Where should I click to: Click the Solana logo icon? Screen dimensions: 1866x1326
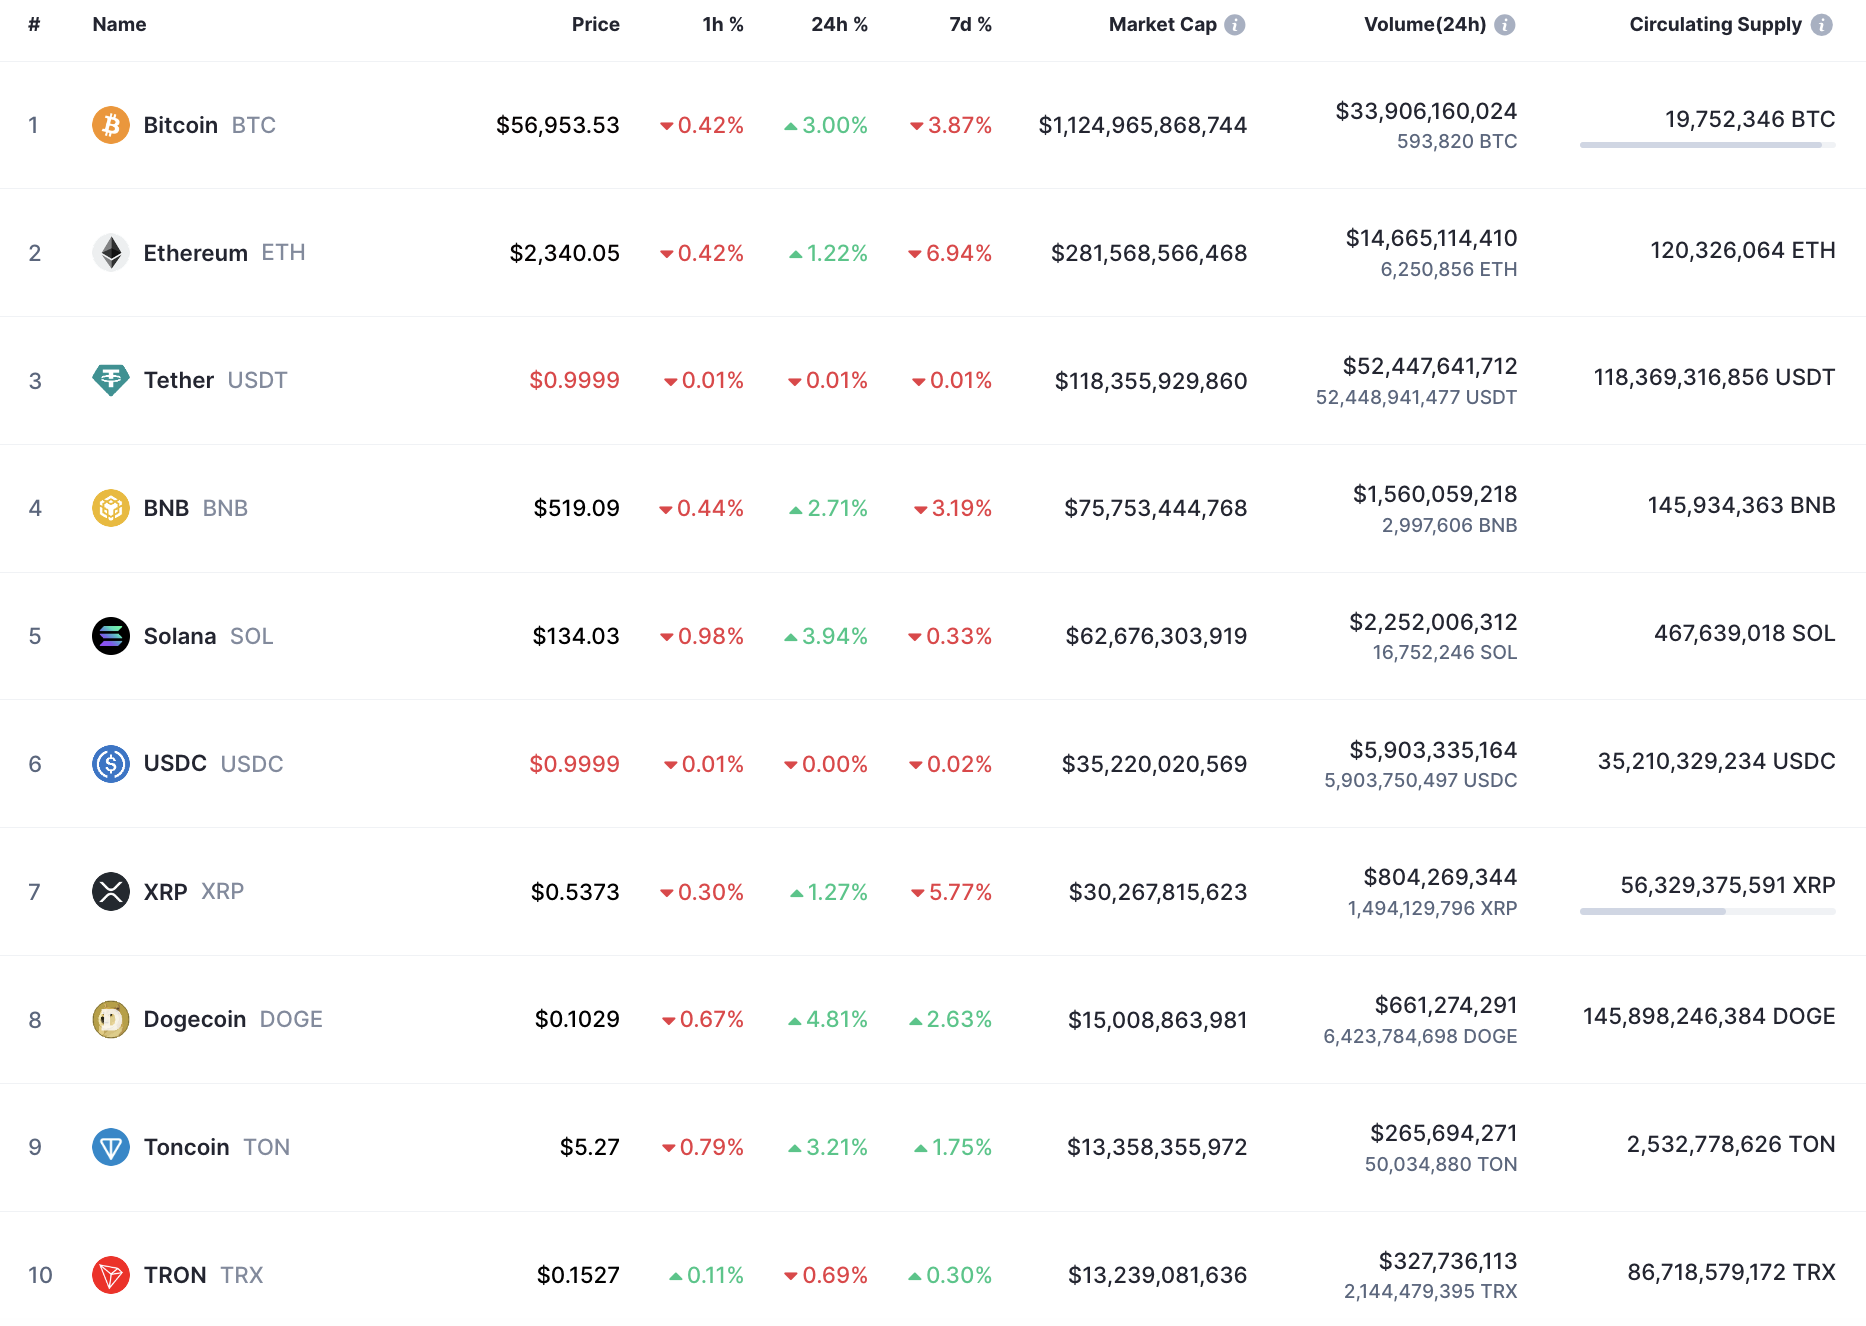tap(111, 636)
